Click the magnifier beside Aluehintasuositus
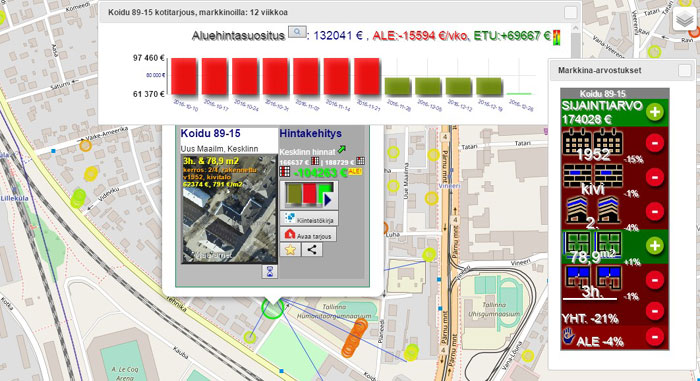The height and width of the screenshot is (381, 700). (x=297, y=32)
